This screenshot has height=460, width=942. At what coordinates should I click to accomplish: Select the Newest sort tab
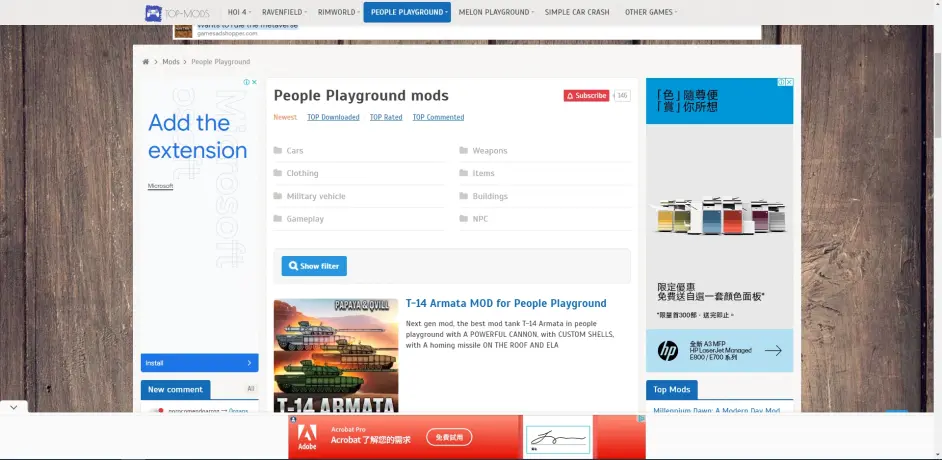[285, 117]
